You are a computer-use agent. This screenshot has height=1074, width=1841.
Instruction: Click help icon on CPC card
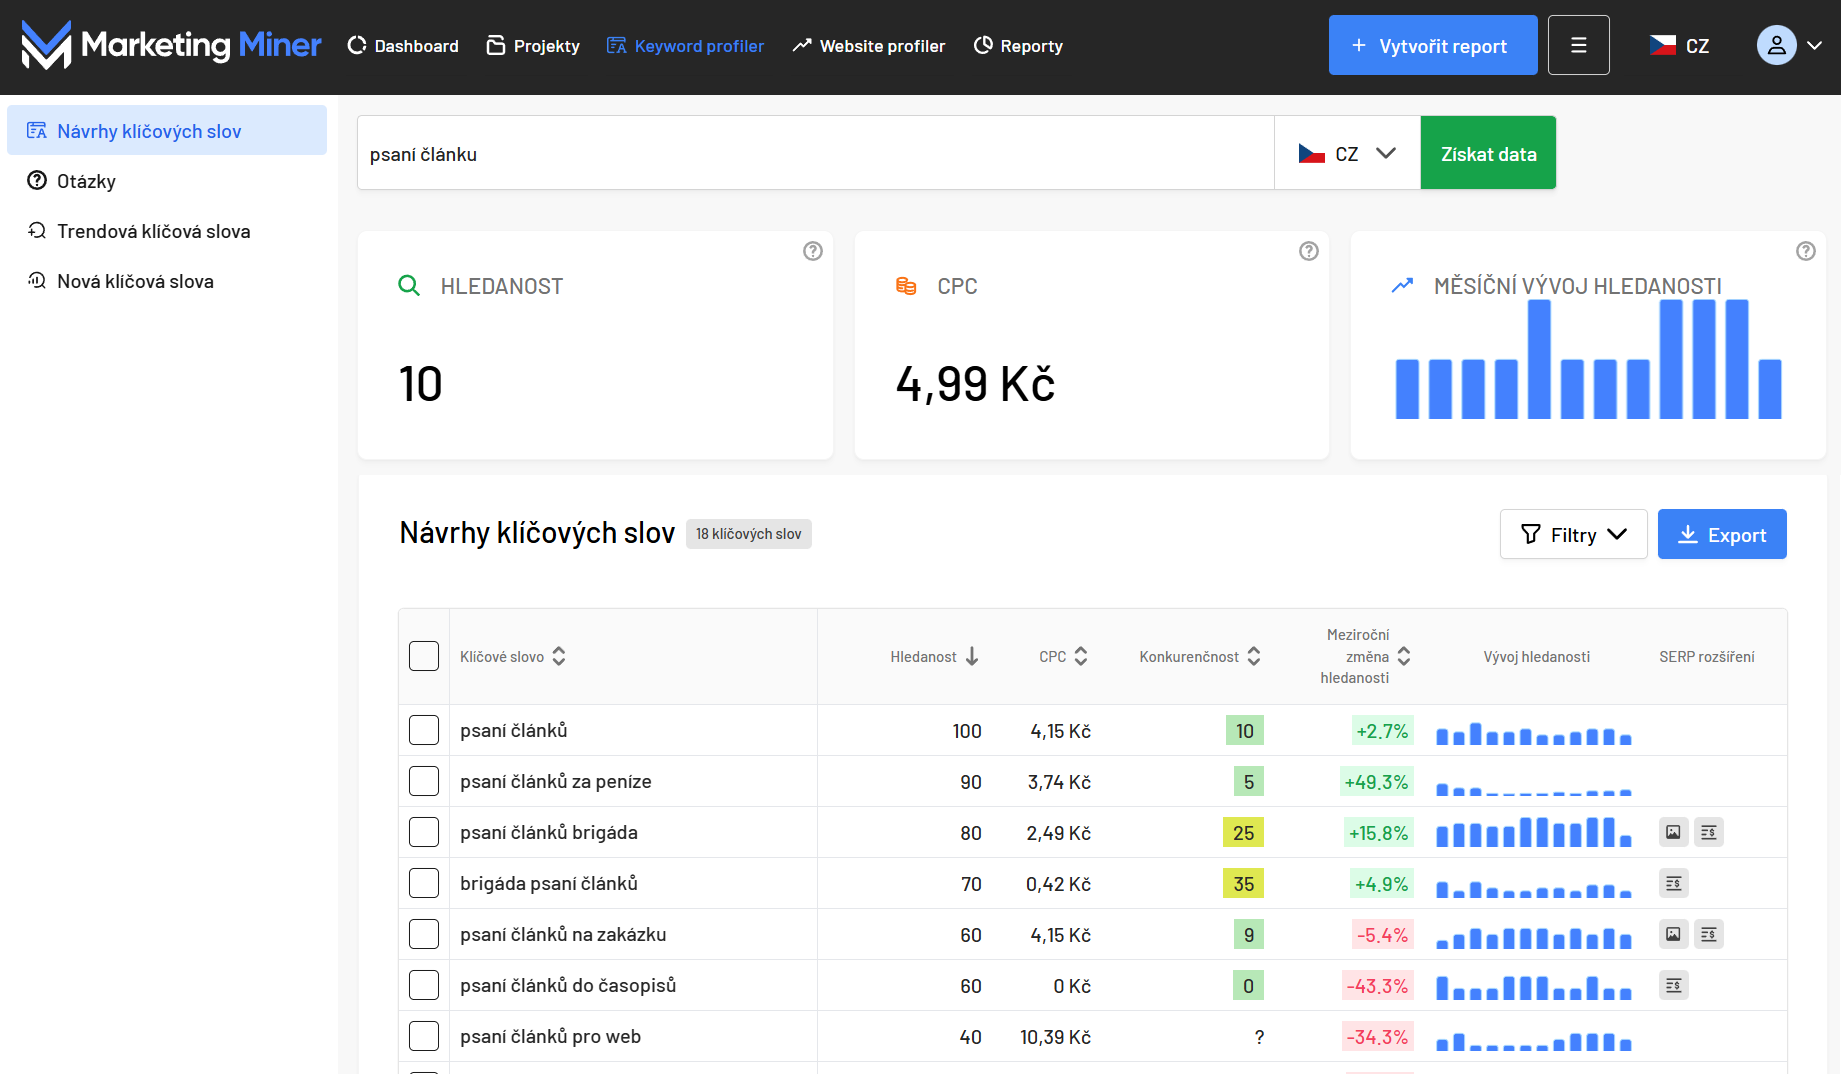pos(1308,251)
